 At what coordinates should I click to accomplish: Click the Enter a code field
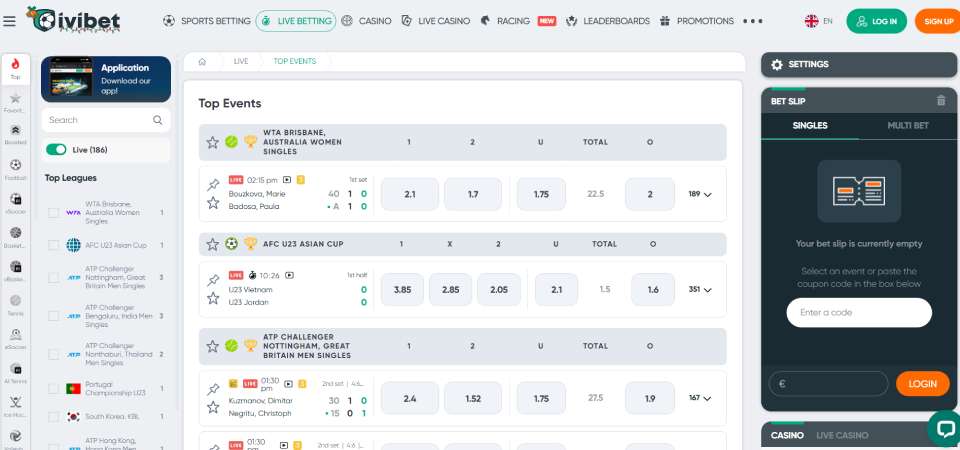pyautogui.click(x=858, y=313)
